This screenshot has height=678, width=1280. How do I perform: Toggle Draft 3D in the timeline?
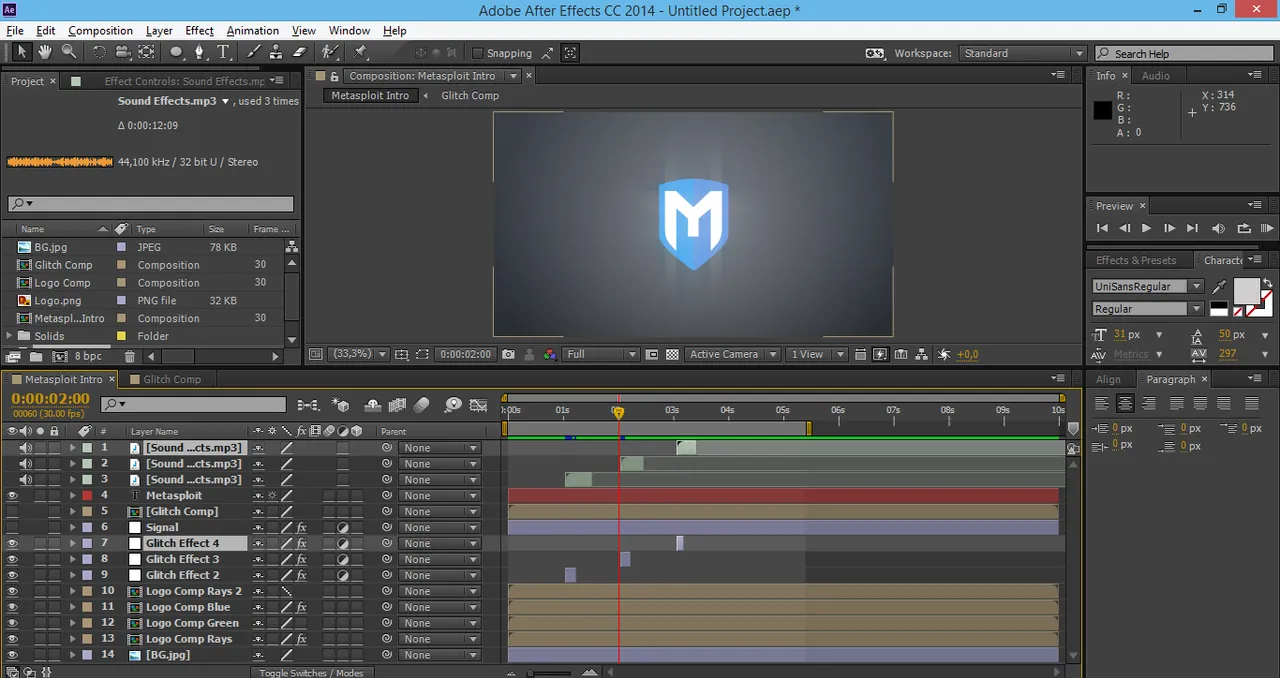(x=341, y=405)
